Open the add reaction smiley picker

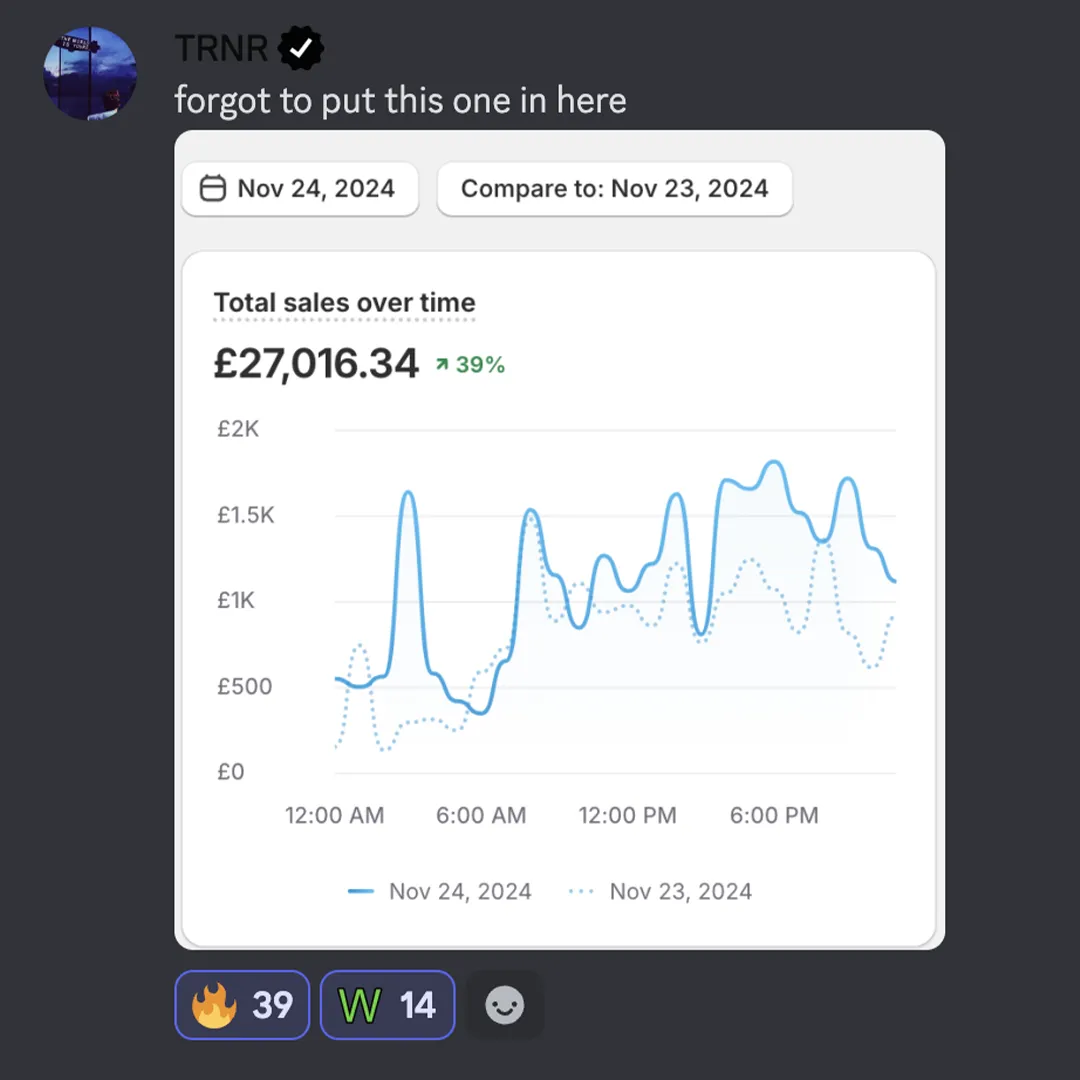click(505, 1004)
